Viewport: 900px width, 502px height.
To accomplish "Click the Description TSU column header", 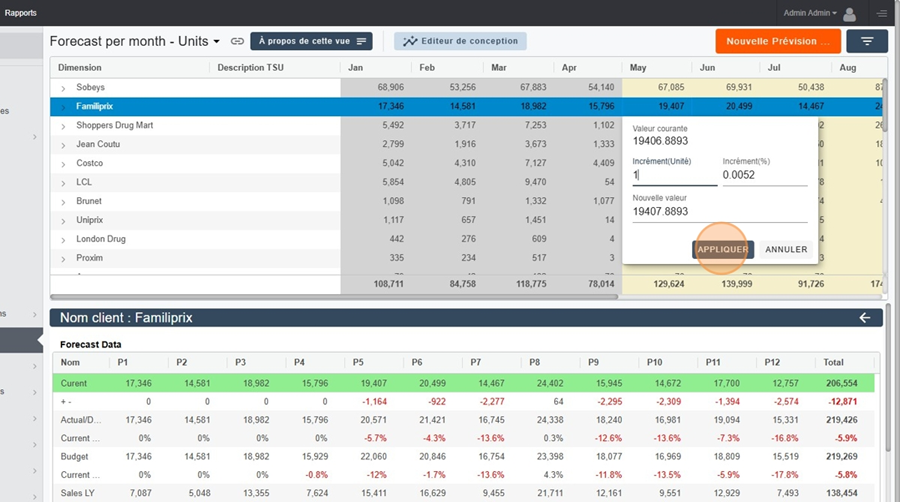I will (250, 68).
